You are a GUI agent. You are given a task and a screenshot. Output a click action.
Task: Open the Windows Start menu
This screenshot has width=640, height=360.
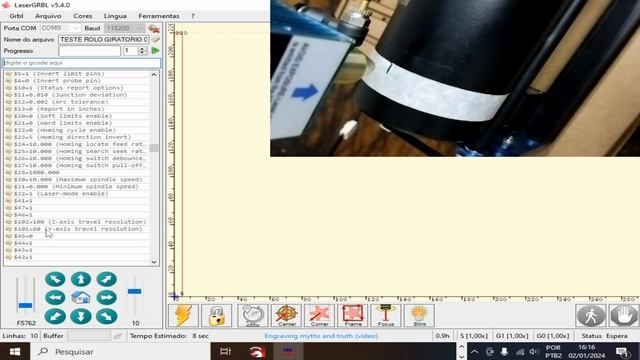pos(15,351)
